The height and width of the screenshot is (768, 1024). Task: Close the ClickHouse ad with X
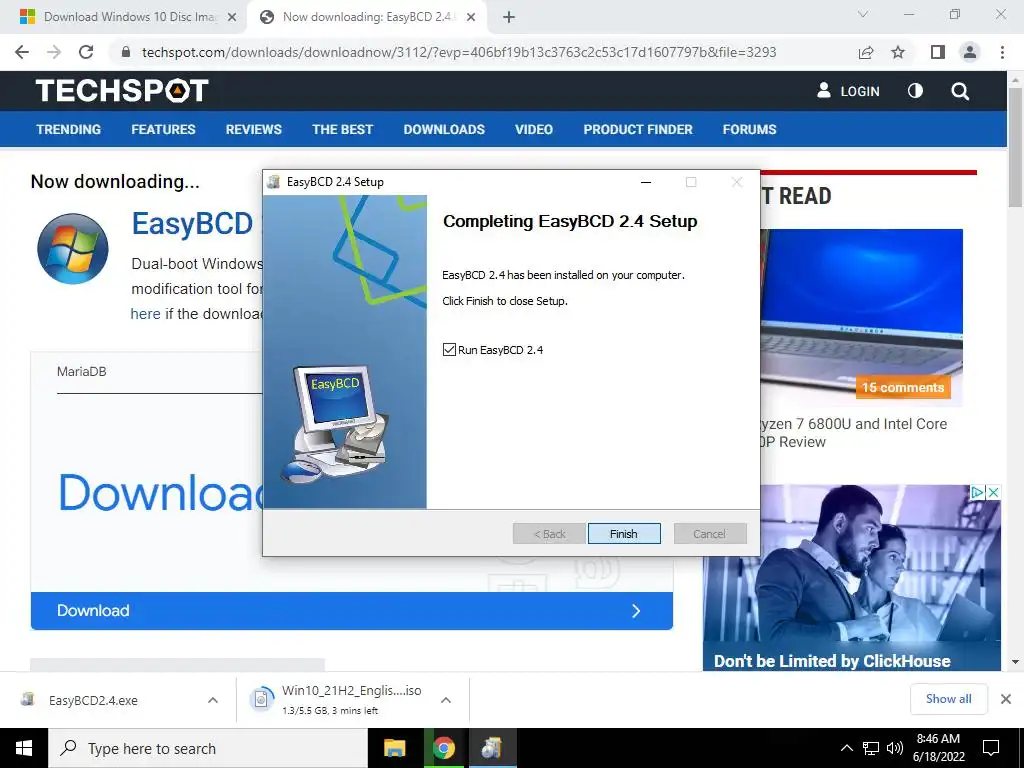(993, 492)
